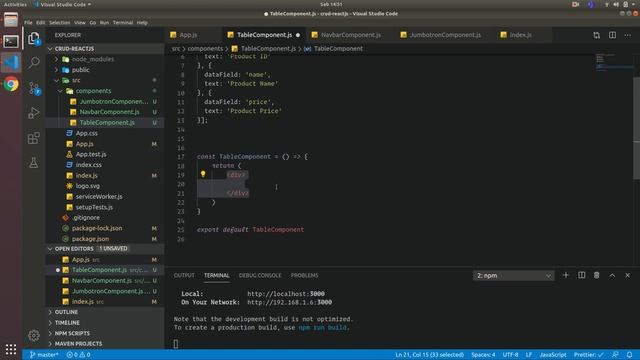This screenshot has width=640, height=360.
Task: Open NavbarComponent.js in explorer tree
Action: point(109,112)
